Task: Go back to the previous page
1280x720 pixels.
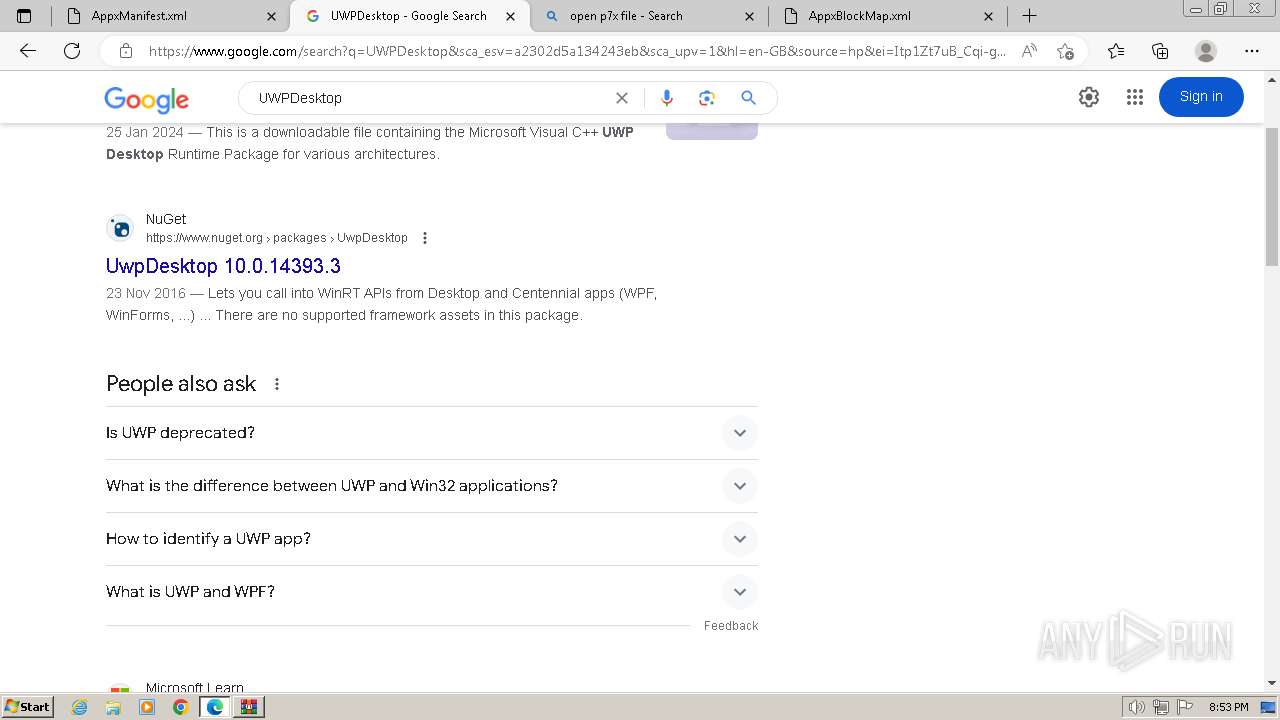Action: click(28, 51)
